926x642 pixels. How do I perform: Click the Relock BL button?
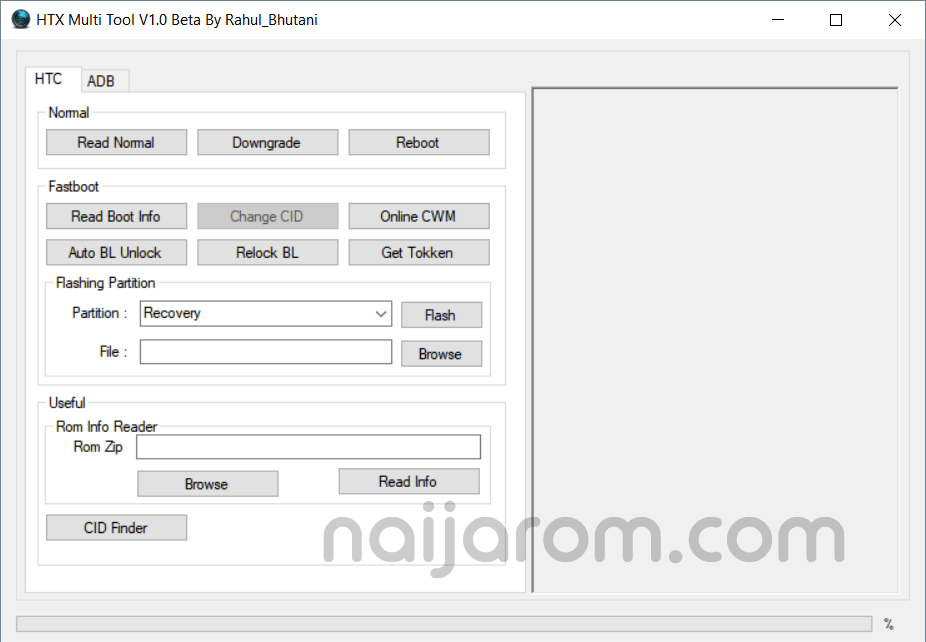tap(268, 252)
